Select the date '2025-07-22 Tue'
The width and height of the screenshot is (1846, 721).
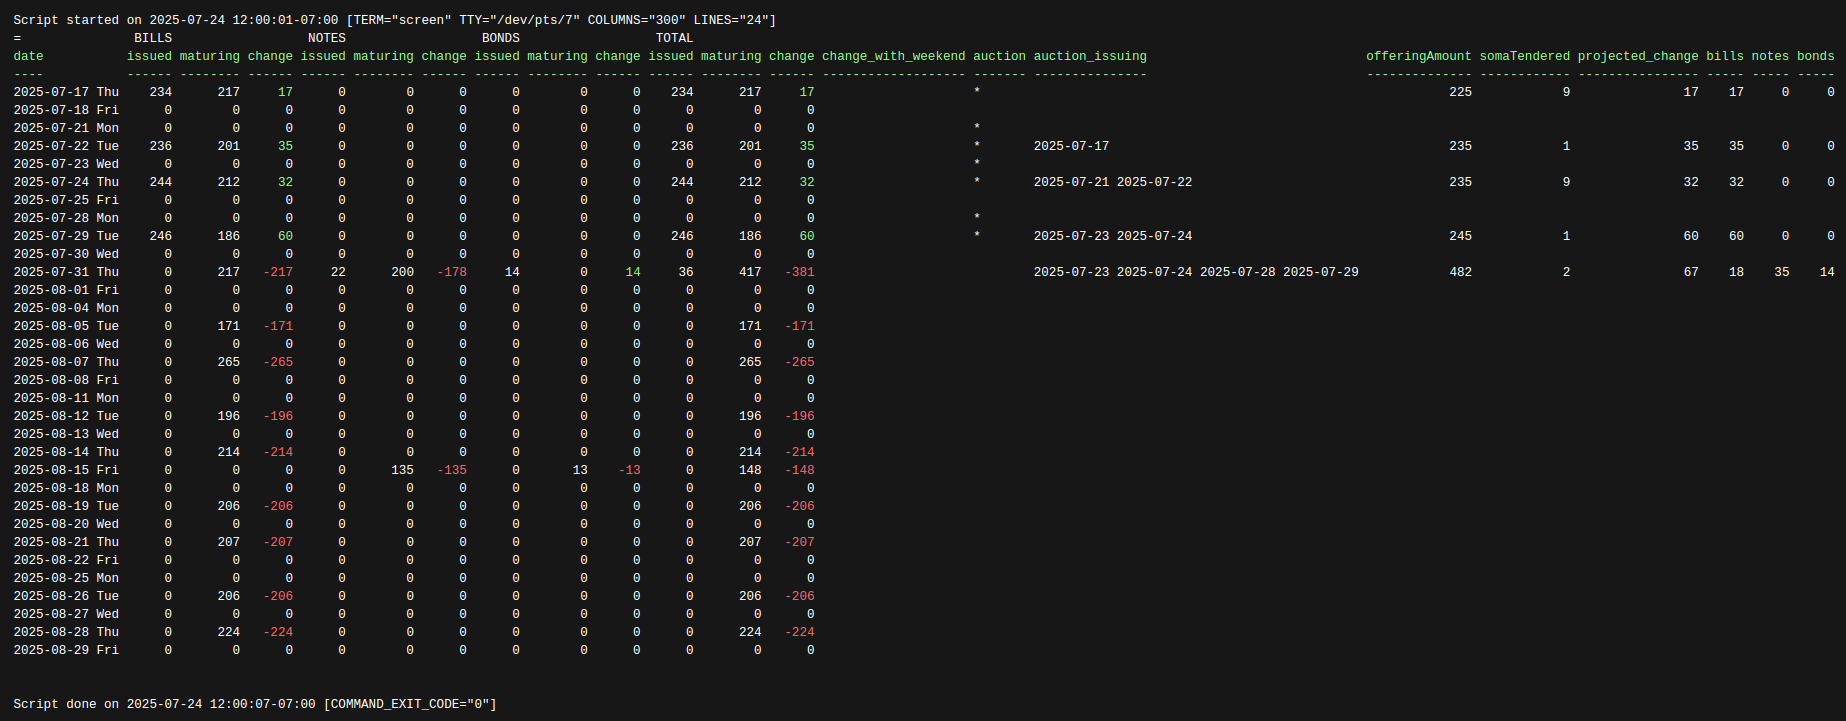point(66,146)
